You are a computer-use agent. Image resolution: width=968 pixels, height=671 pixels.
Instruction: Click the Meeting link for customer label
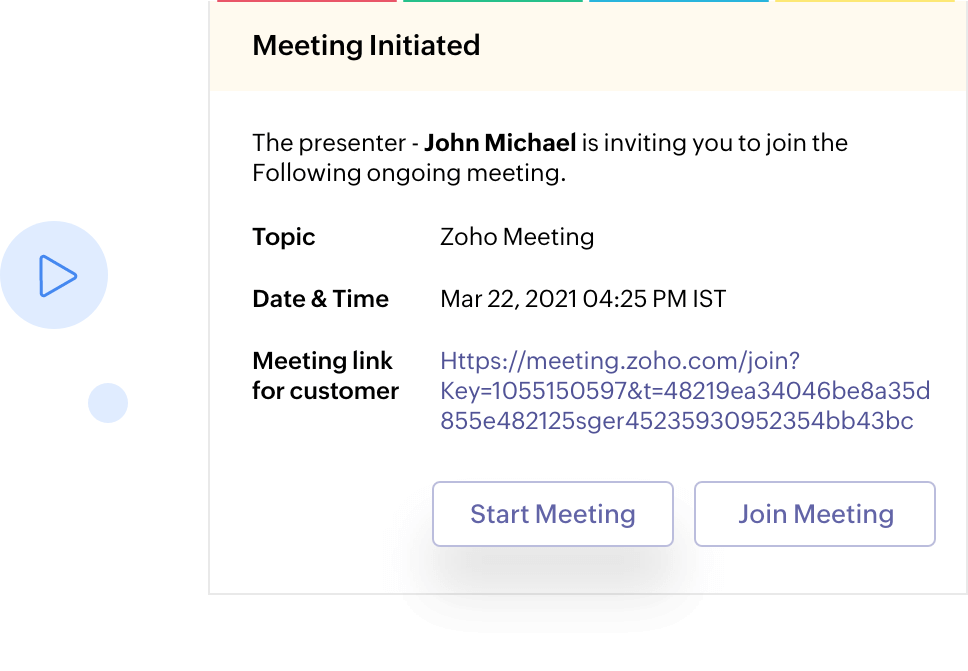tap(325, 376)
